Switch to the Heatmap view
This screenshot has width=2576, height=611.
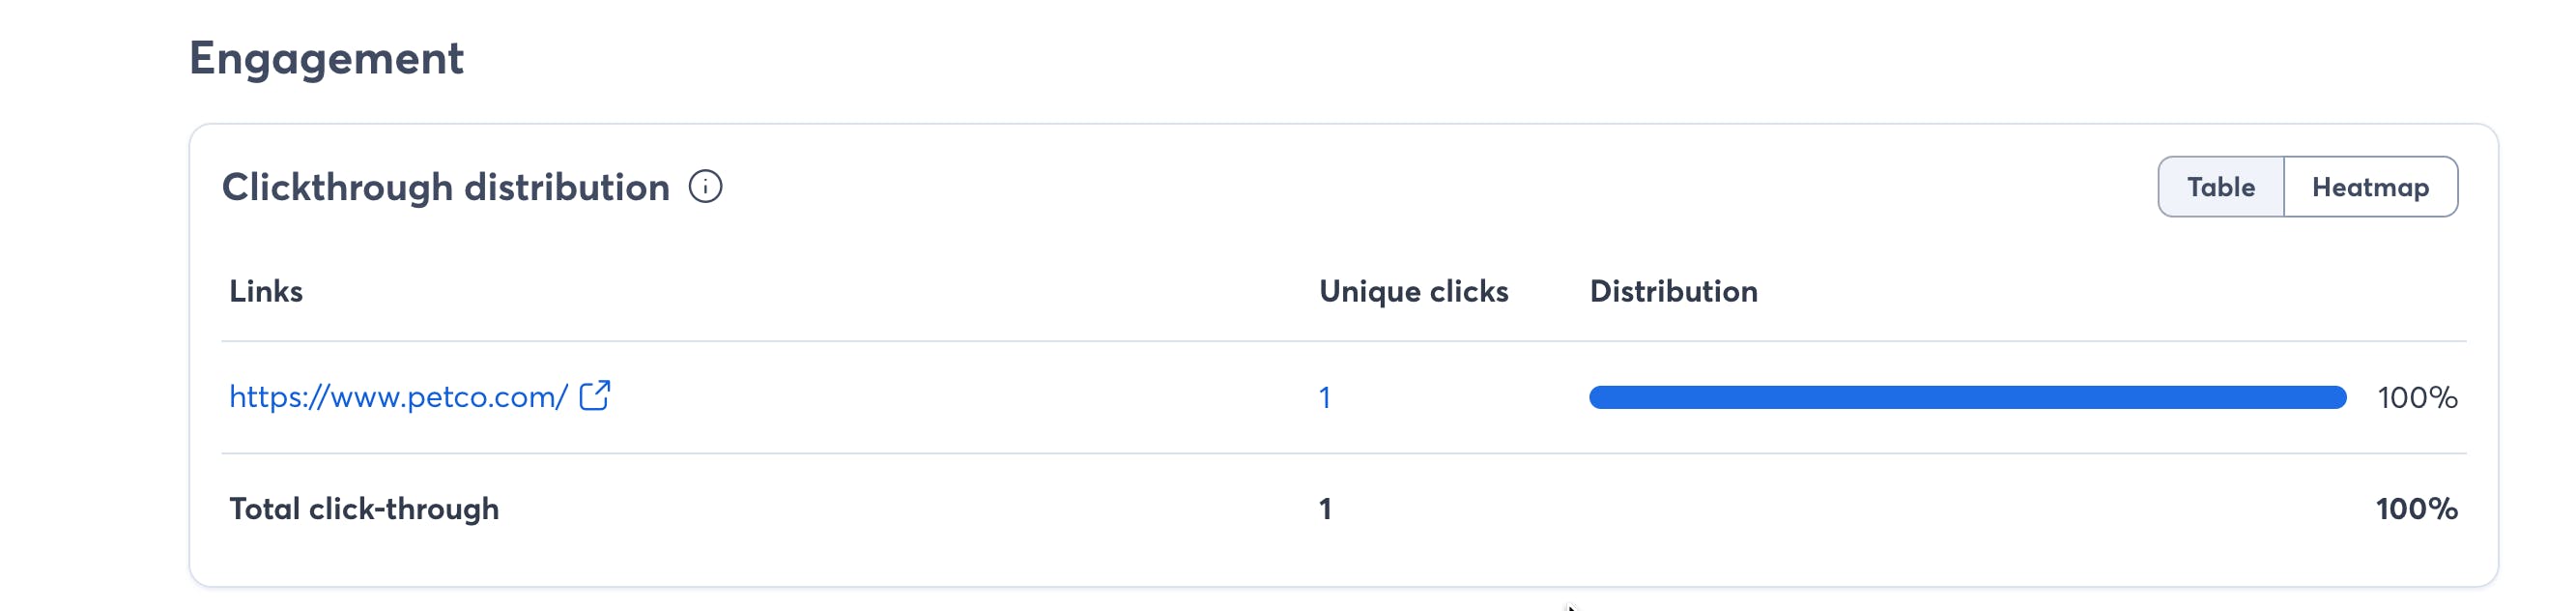(2370, 187)
